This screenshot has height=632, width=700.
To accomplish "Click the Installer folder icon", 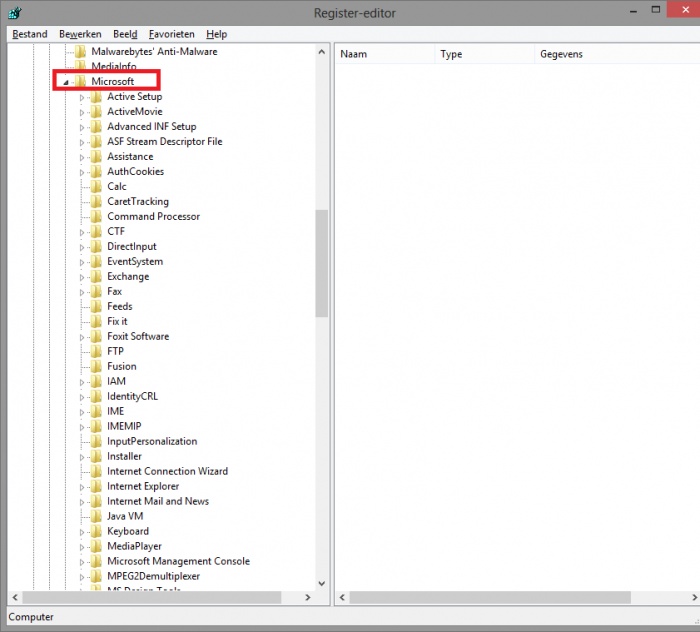I will [96, 456].
